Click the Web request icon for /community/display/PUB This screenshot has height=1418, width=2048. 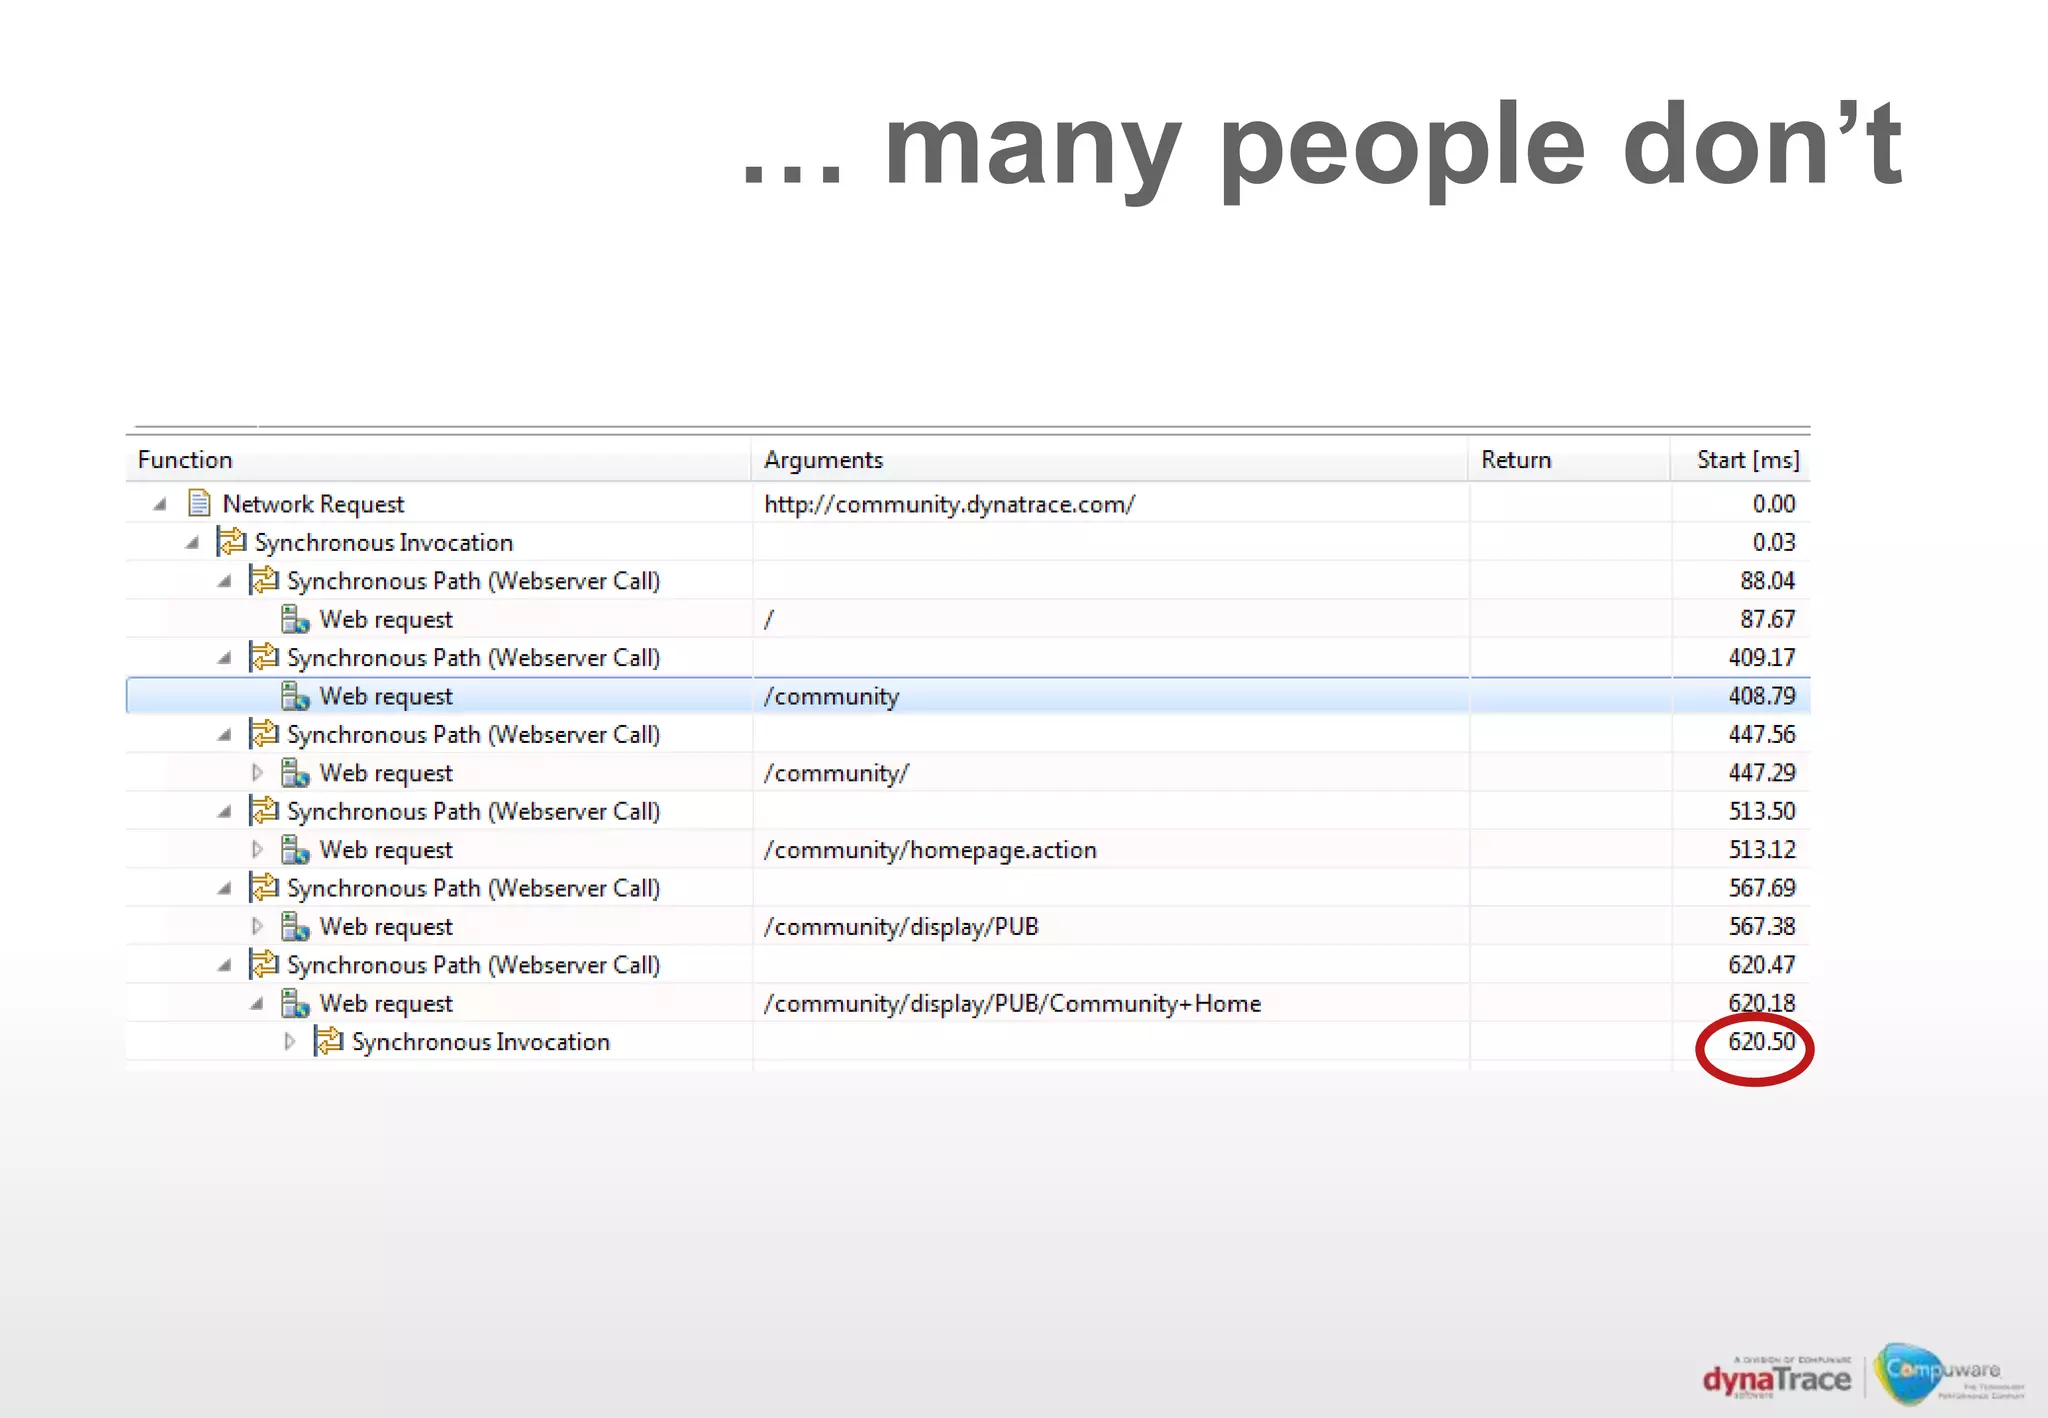[x=295, y=927]
